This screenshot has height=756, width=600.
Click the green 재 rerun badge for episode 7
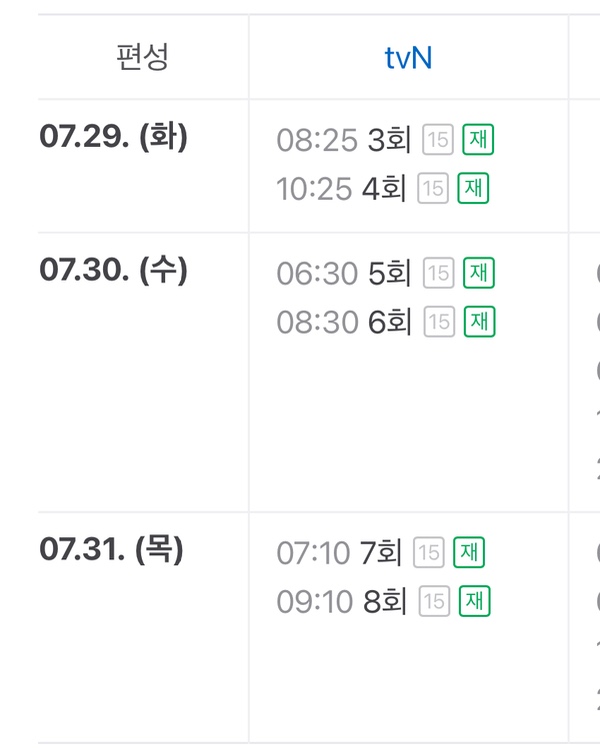tap(469, 552)
